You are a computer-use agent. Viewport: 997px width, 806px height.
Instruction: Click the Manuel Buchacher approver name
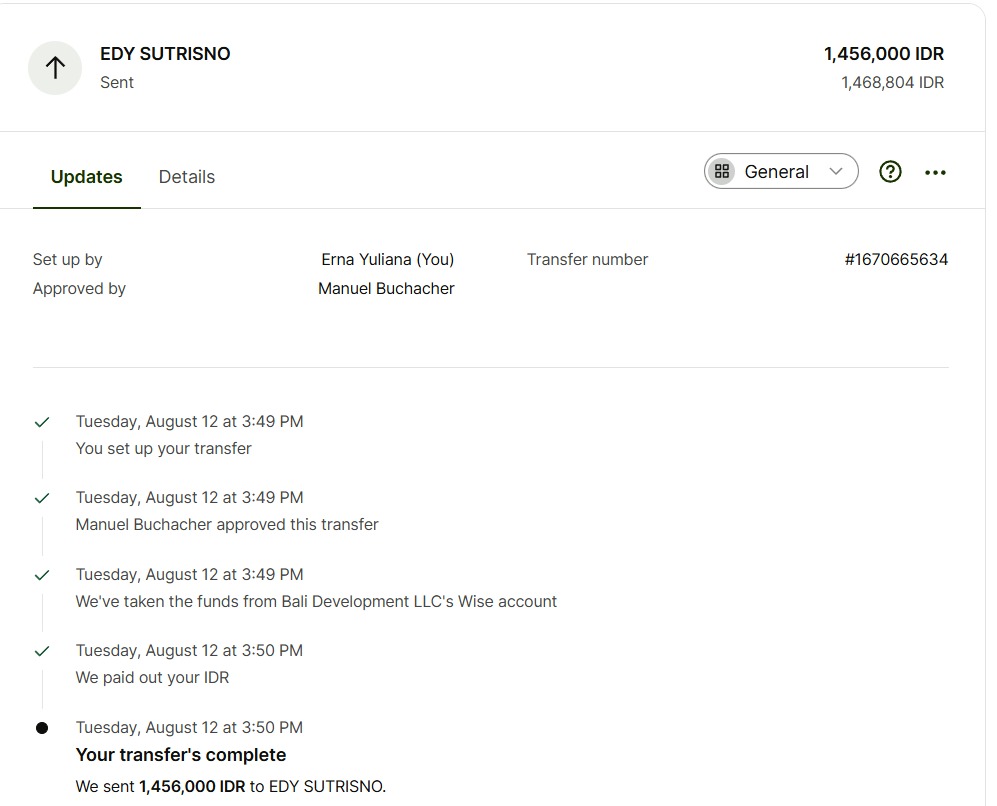point(386,289)
